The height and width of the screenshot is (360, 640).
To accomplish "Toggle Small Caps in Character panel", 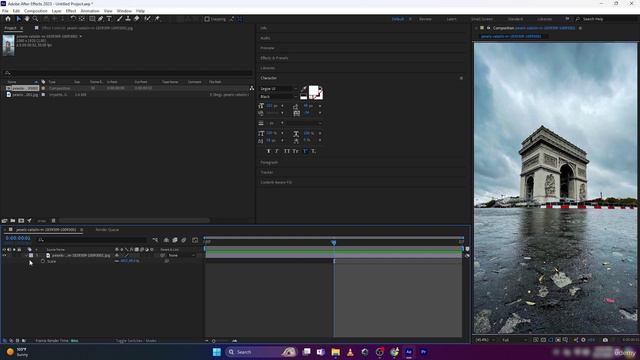I will [296, 151].
